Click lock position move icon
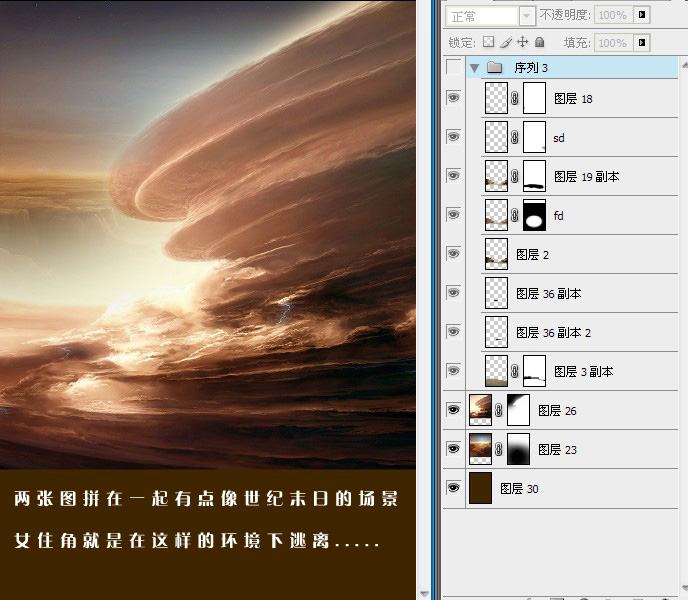This screenshot has width=688, height=600. (x=523, y=42)
